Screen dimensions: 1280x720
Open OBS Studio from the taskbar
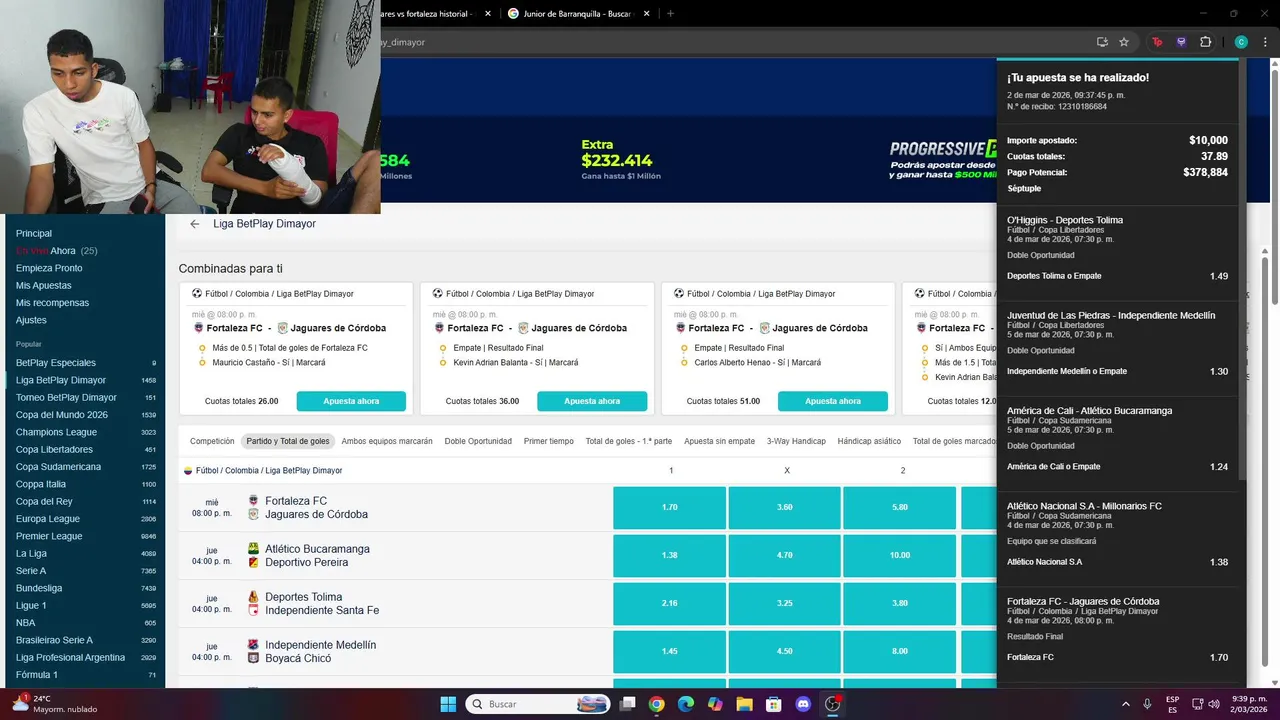pyautogui.click(x=833, y=704)
